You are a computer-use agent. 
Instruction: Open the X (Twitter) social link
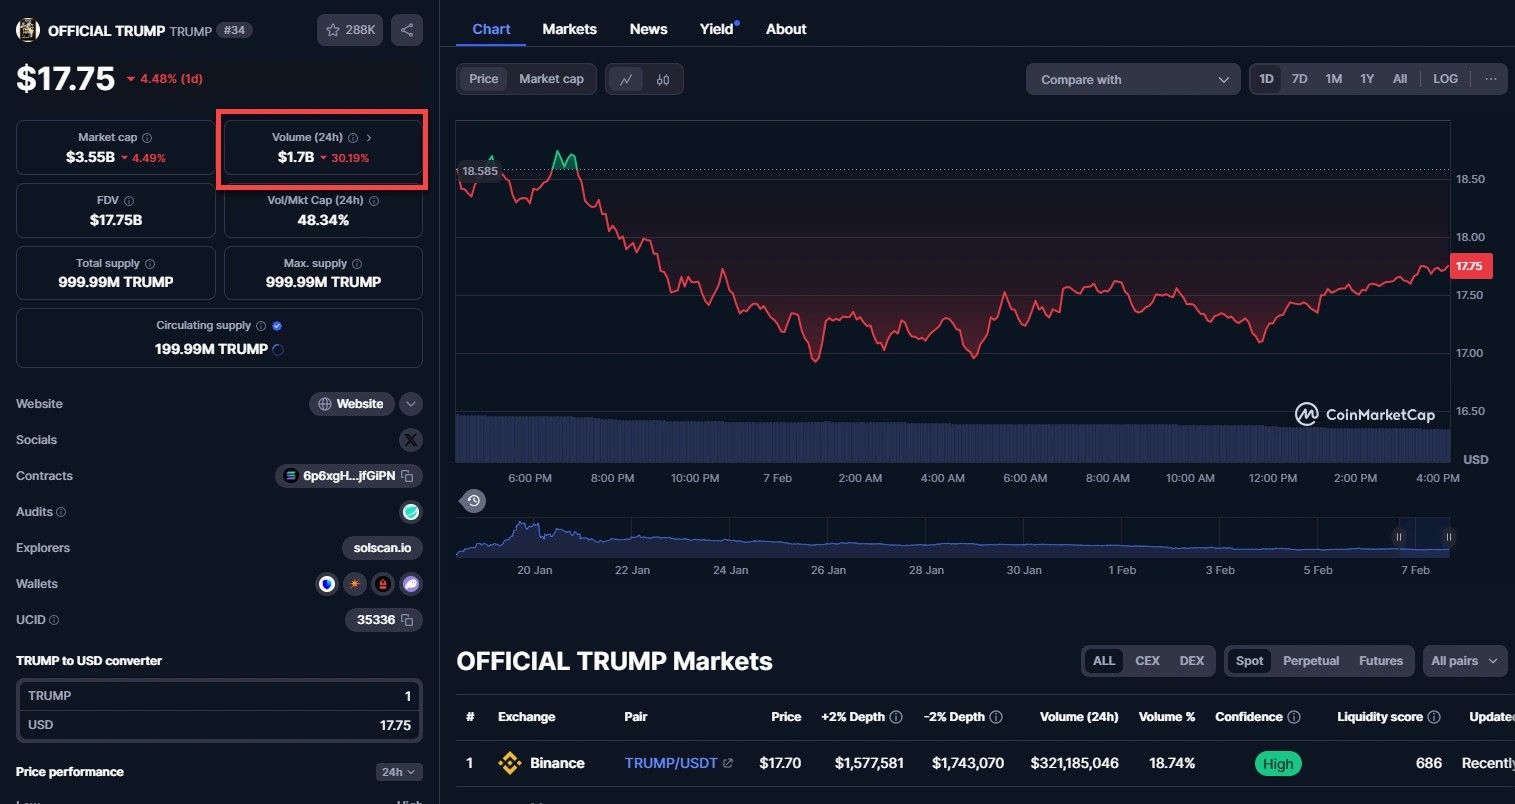(411, 440)
